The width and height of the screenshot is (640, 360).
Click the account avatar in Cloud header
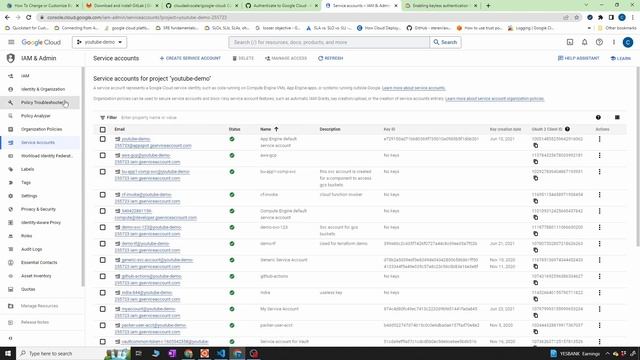[628, 42]
